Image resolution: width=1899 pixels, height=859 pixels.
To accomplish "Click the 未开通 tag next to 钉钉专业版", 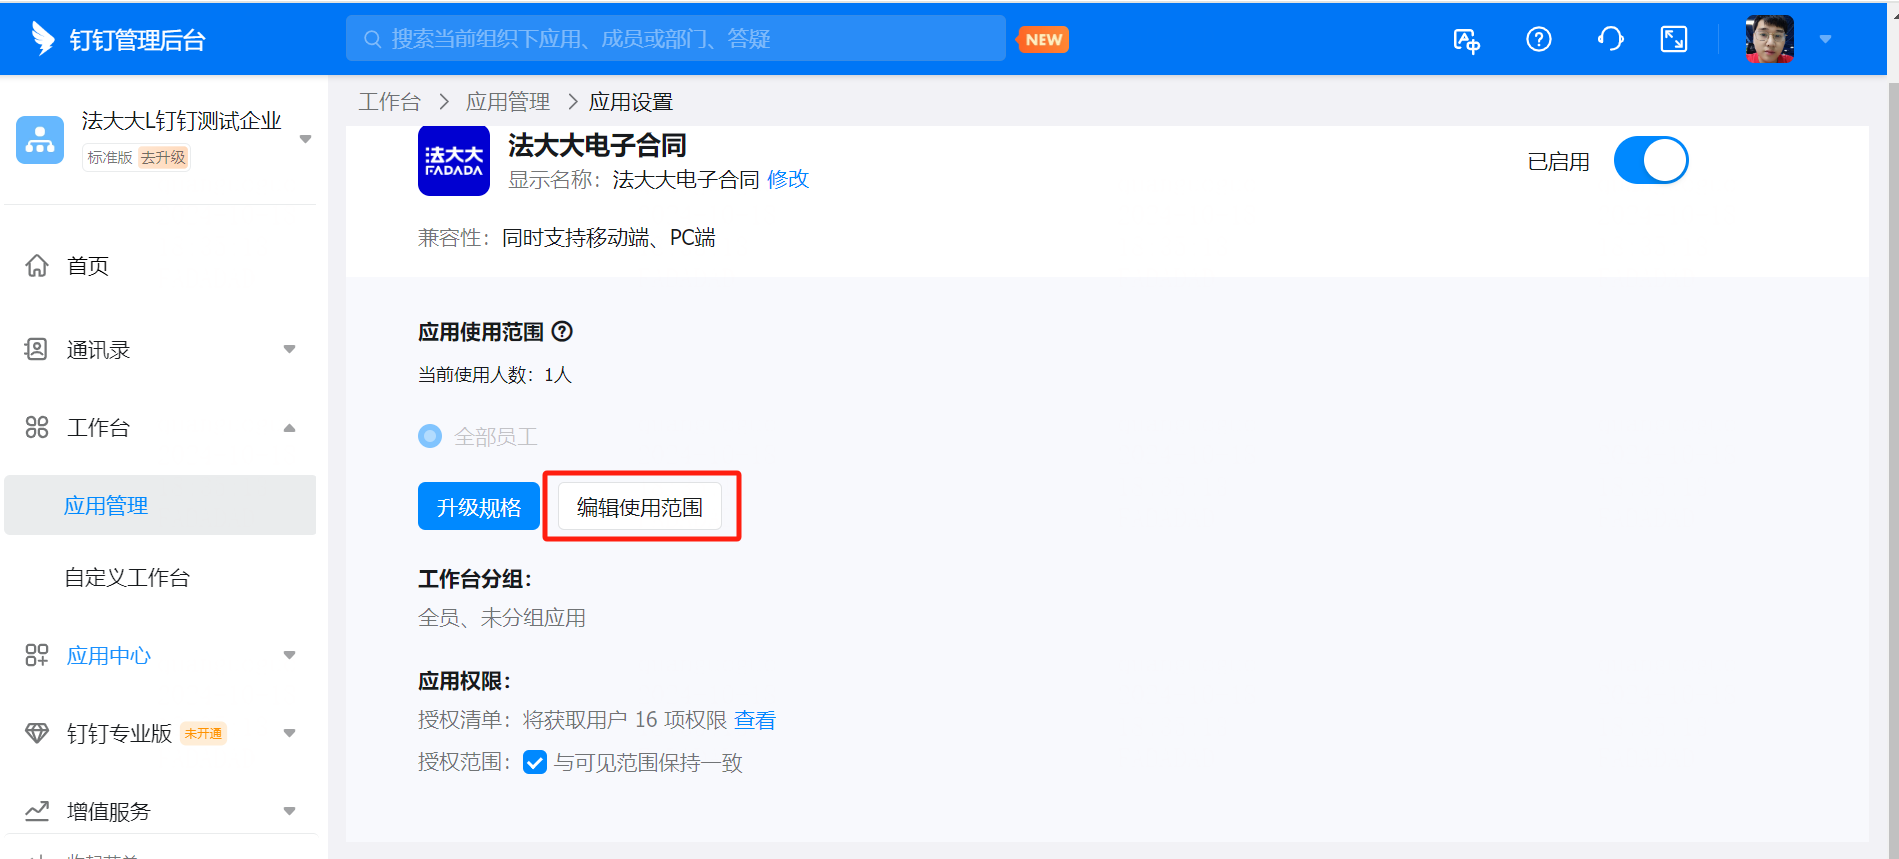I will [x=203, y=733].
